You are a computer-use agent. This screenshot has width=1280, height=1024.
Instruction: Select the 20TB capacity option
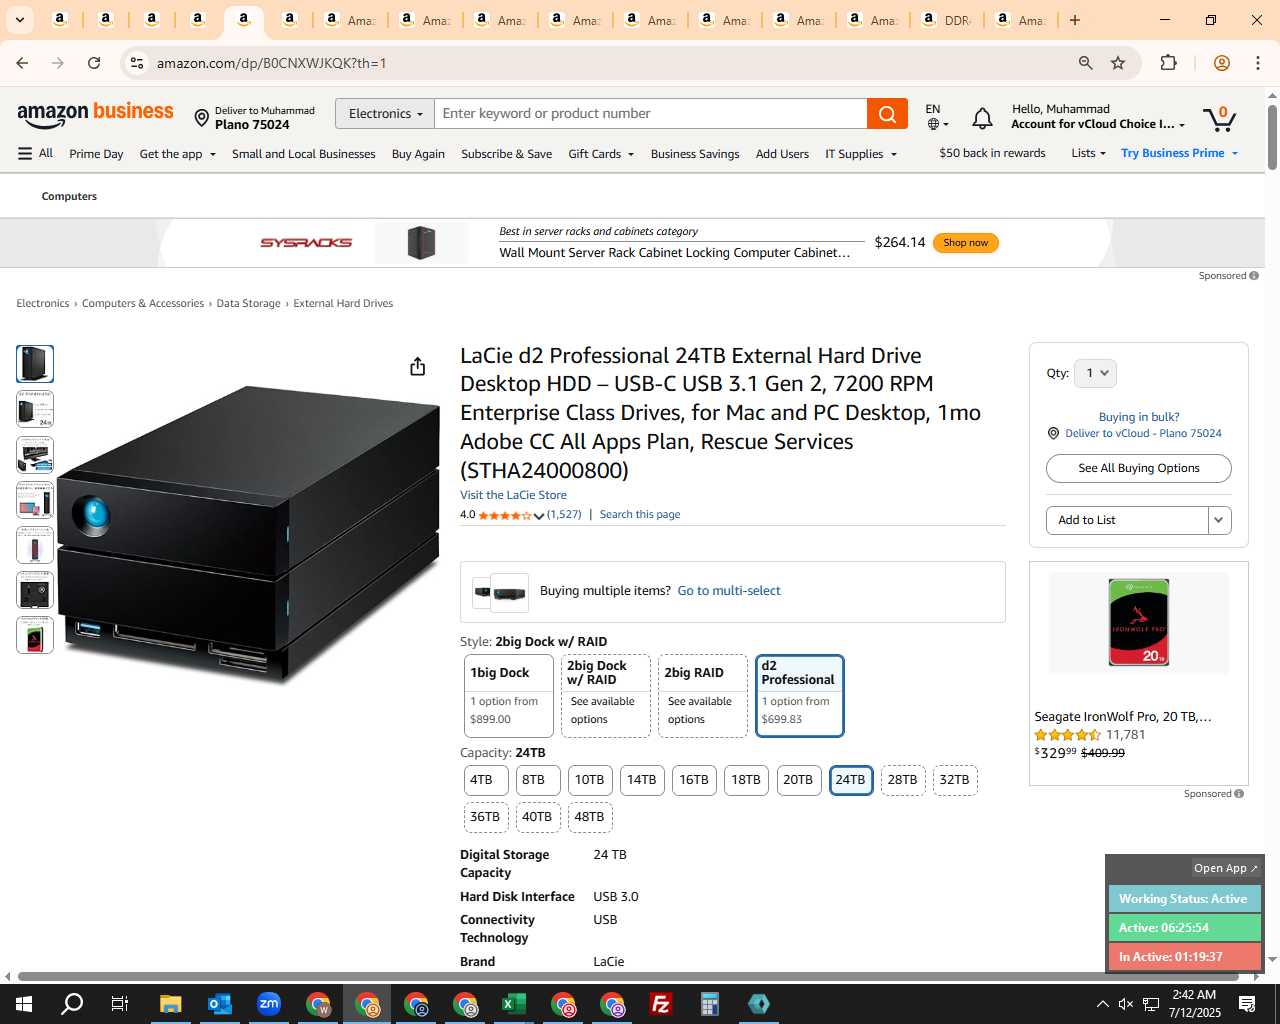coord(798,780)
